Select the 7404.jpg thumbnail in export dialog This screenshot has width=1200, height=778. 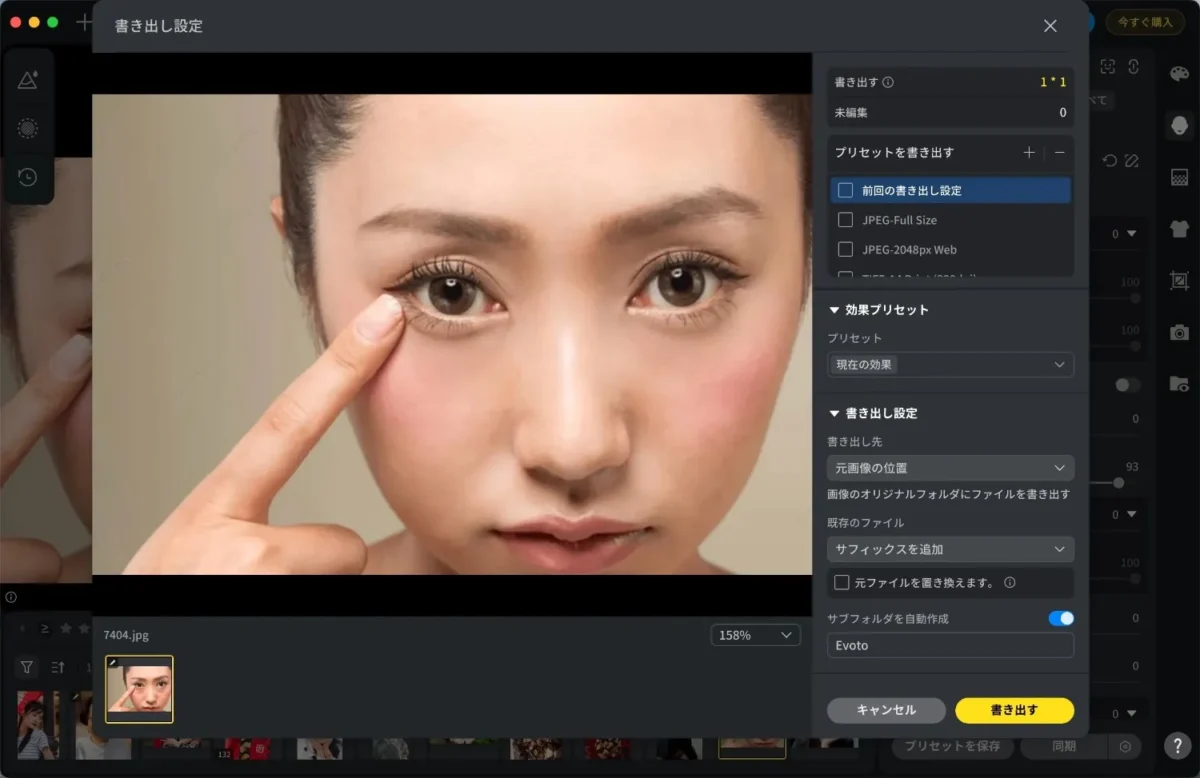point(139,689)
